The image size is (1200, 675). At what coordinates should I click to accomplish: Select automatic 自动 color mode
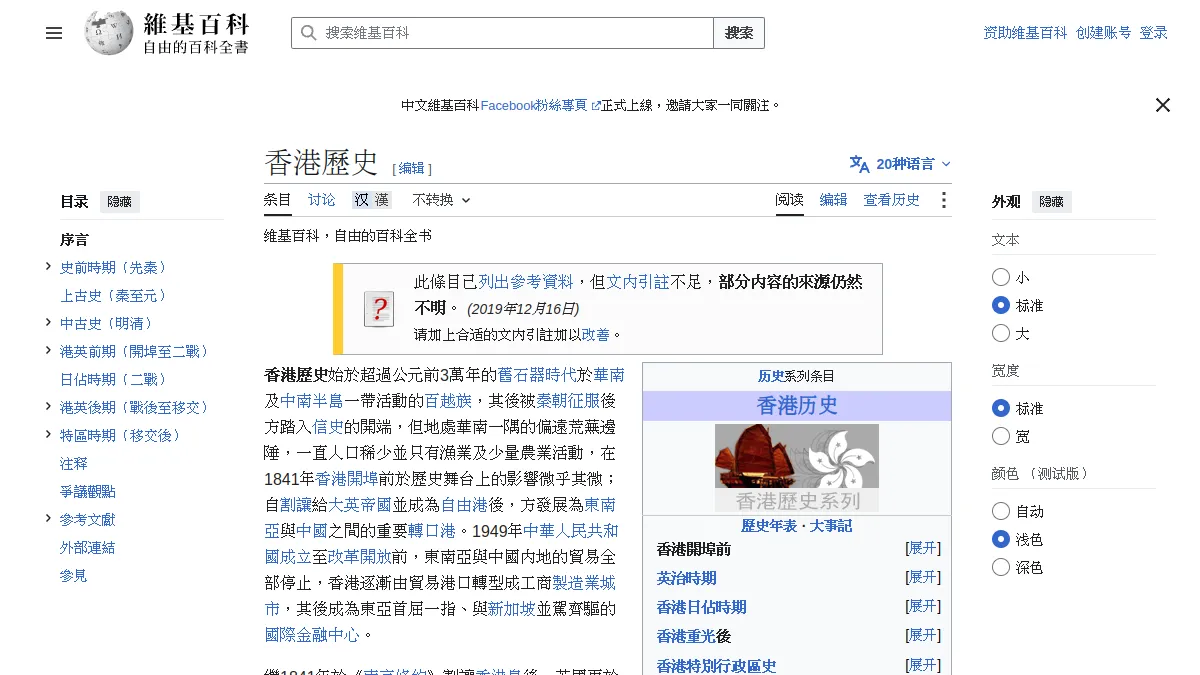(x=1001, y=511)
